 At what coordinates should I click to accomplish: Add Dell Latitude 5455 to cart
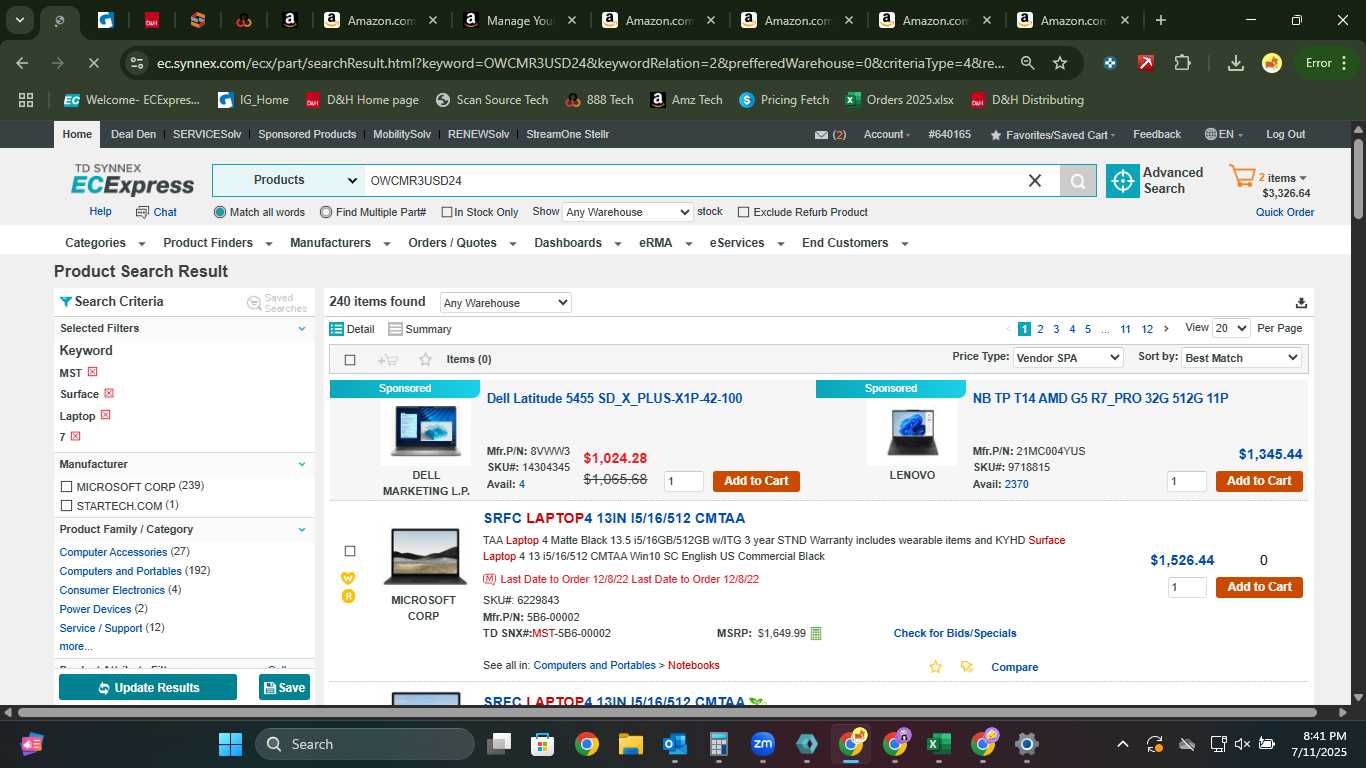pyautogui.click(x=756, y=481)
